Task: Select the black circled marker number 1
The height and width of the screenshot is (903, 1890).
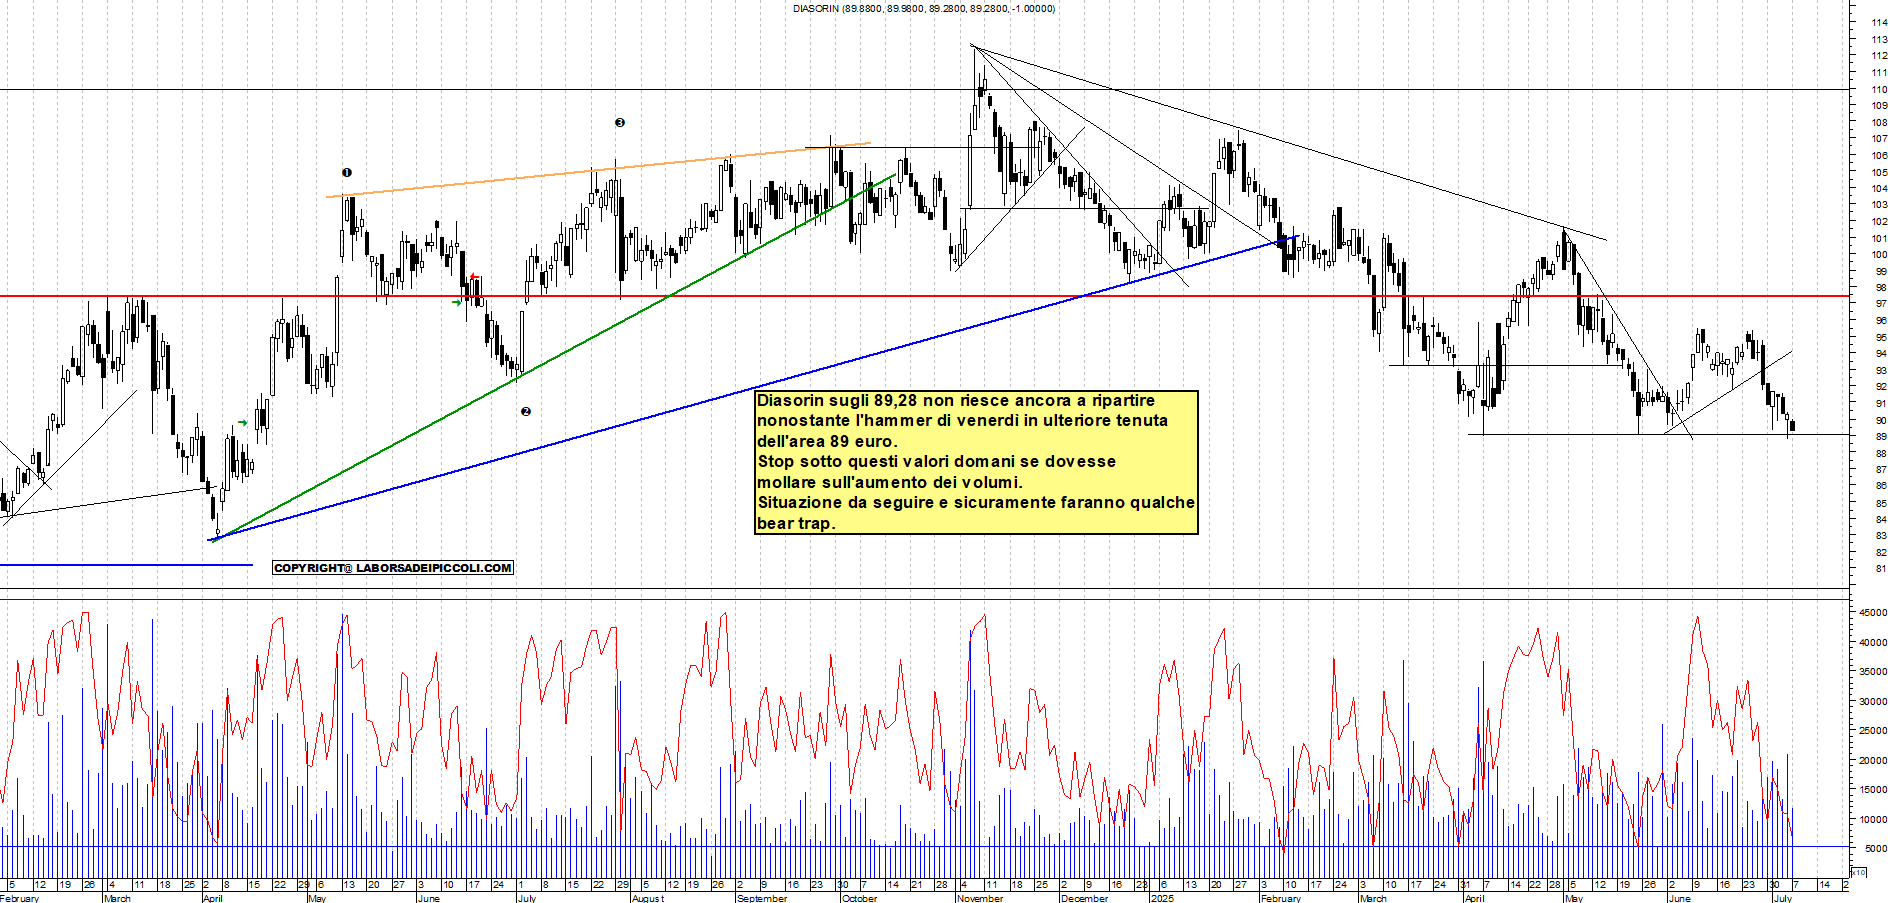Action: click(x=347, y=173)
